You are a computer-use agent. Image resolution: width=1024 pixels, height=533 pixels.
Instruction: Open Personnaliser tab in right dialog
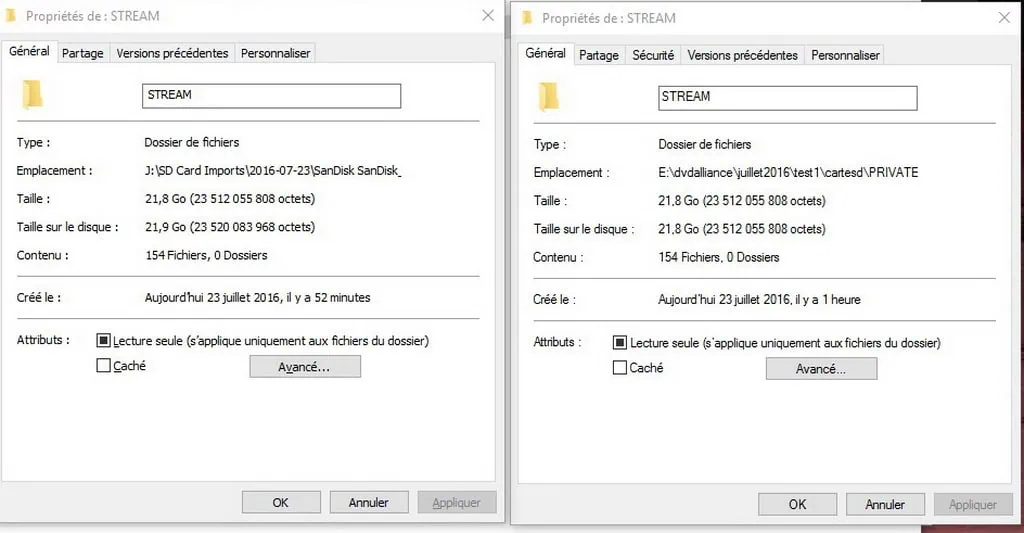point(845,55)
